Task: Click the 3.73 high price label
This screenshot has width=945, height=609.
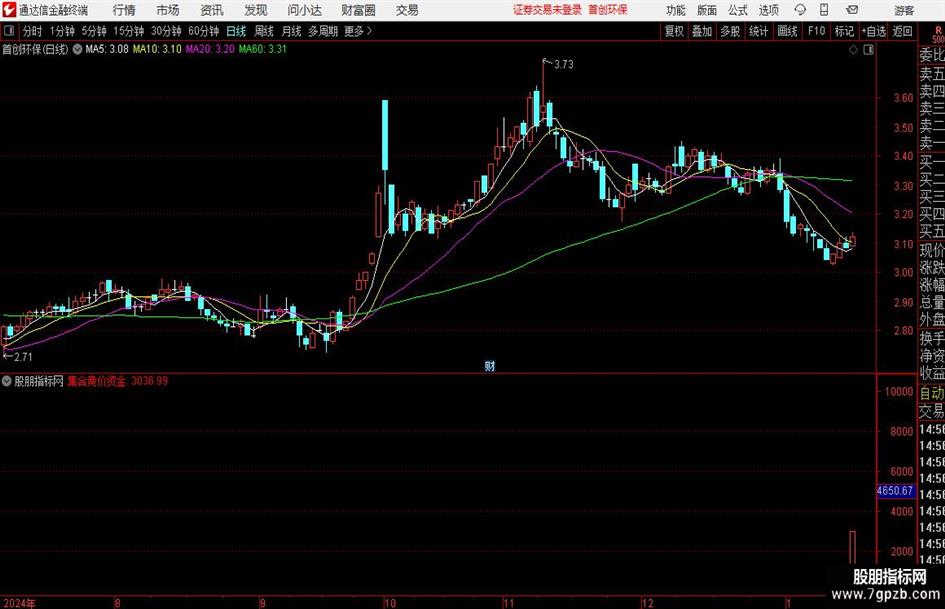Action: tap(564, 64)
